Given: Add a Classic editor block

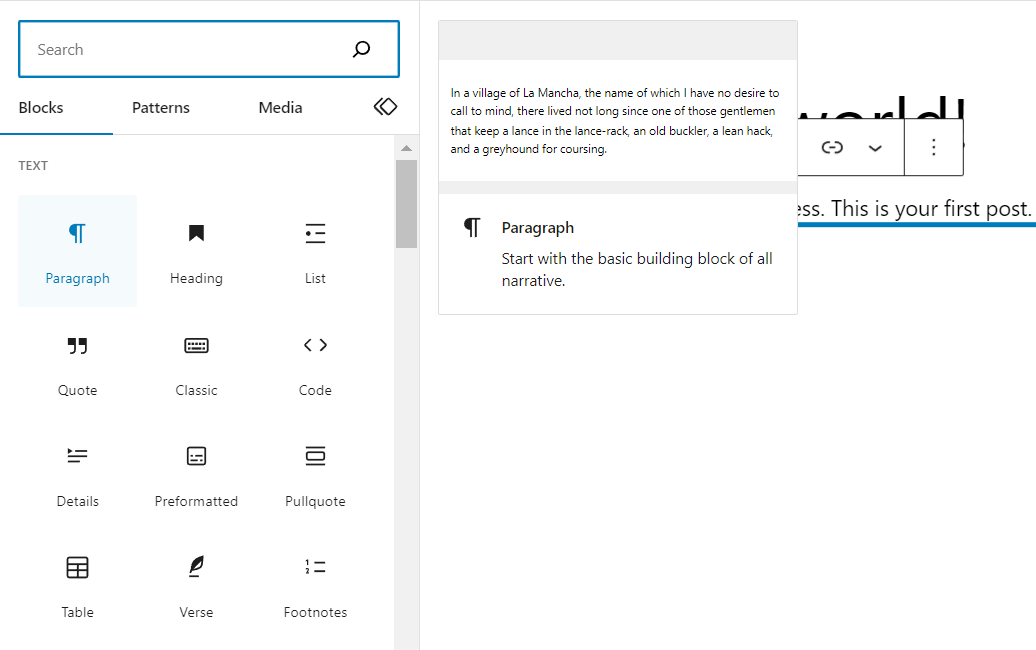Looking at the screenshot, I should point(196,362).
